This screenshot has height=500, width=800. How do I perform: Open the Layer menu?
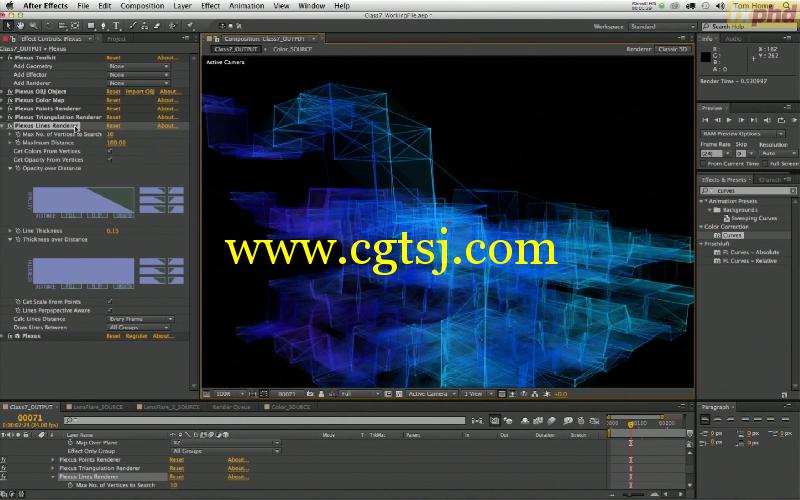tap(182, 6)
